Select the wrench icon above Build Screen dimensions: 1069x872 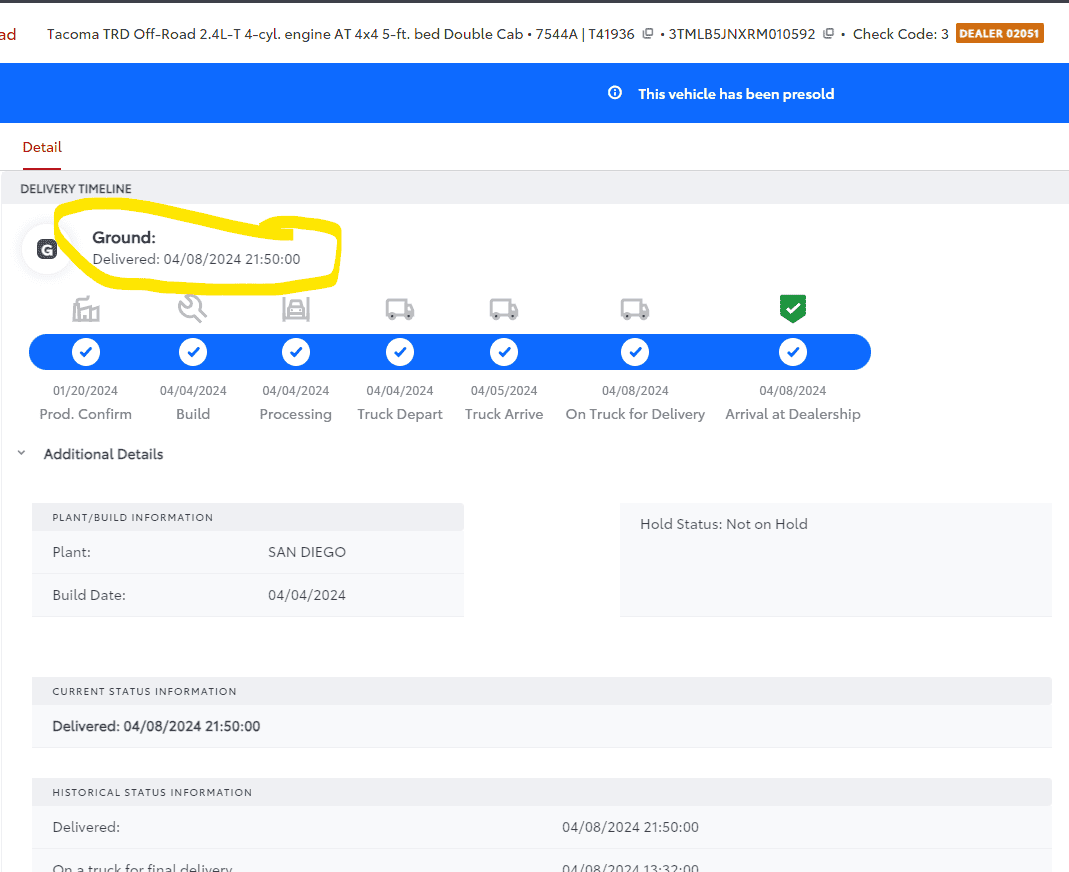(192, 309)
